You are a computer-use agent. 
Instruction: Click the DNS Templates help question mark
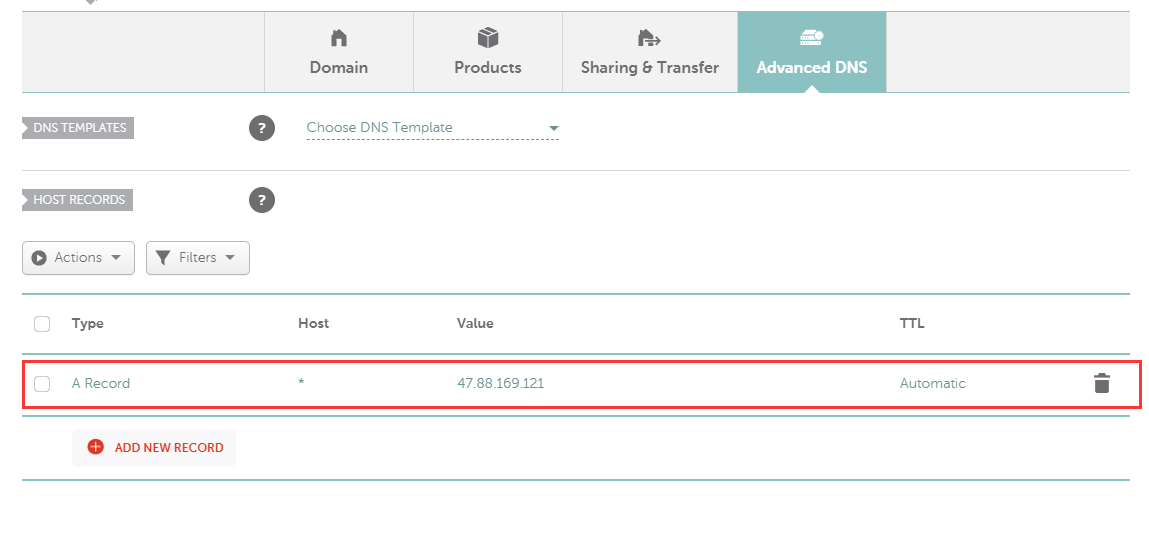(x=262, y=128)
